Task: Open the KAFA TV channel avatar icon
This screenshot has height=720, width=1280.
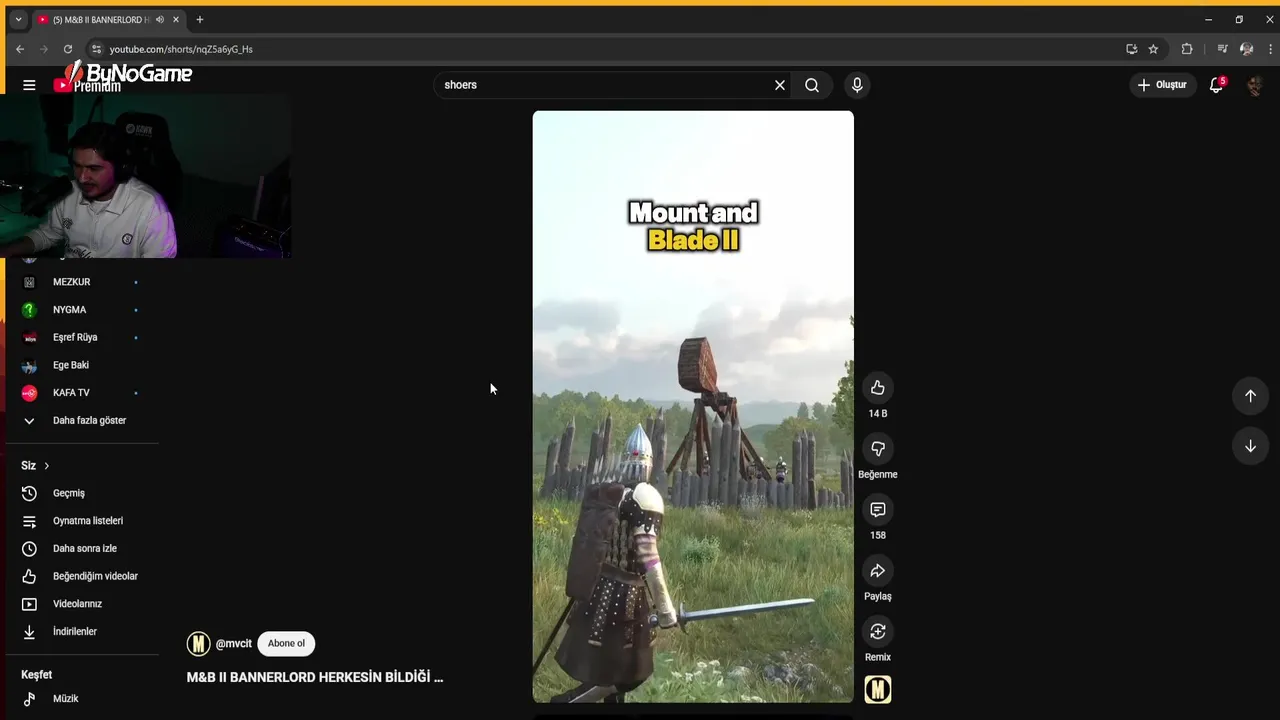Action: click(x=29, y=393)
